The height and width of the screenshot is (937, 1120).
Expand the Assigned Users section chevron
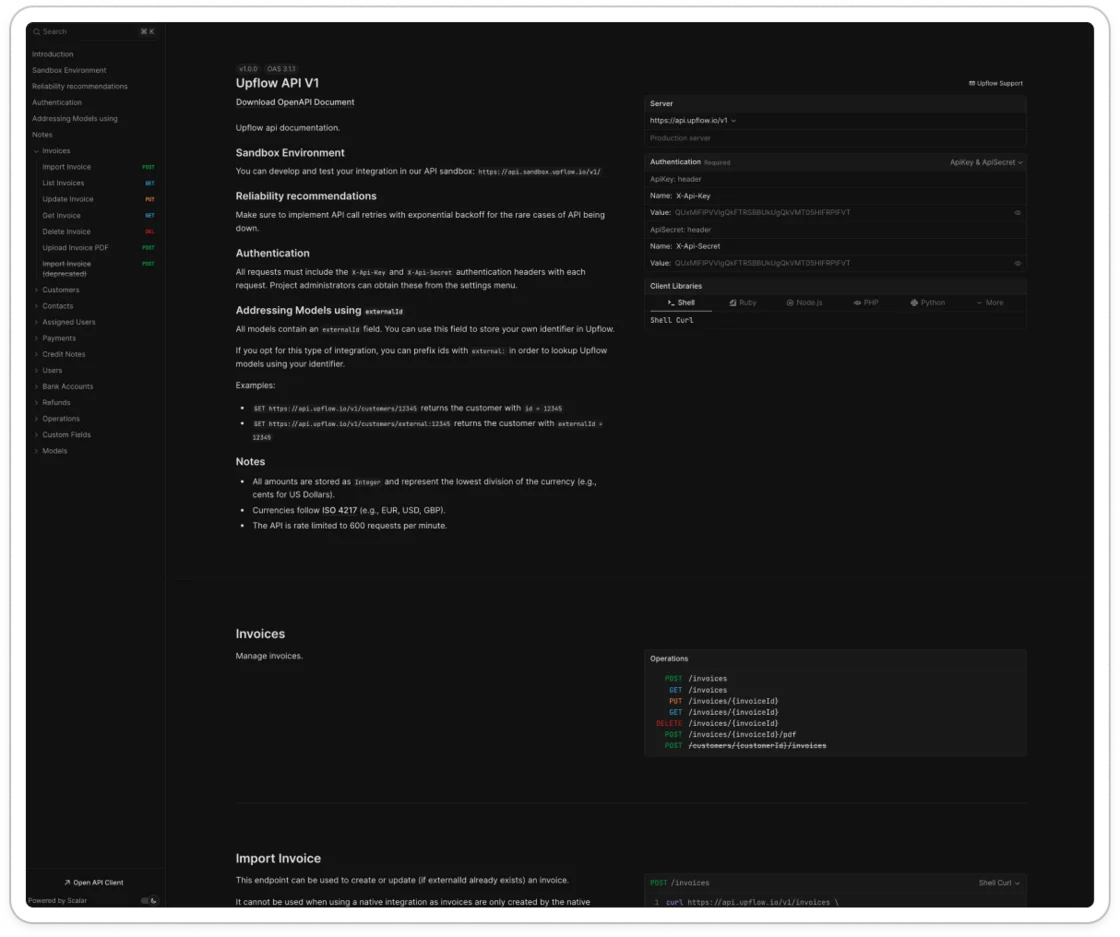click(36, 322)
